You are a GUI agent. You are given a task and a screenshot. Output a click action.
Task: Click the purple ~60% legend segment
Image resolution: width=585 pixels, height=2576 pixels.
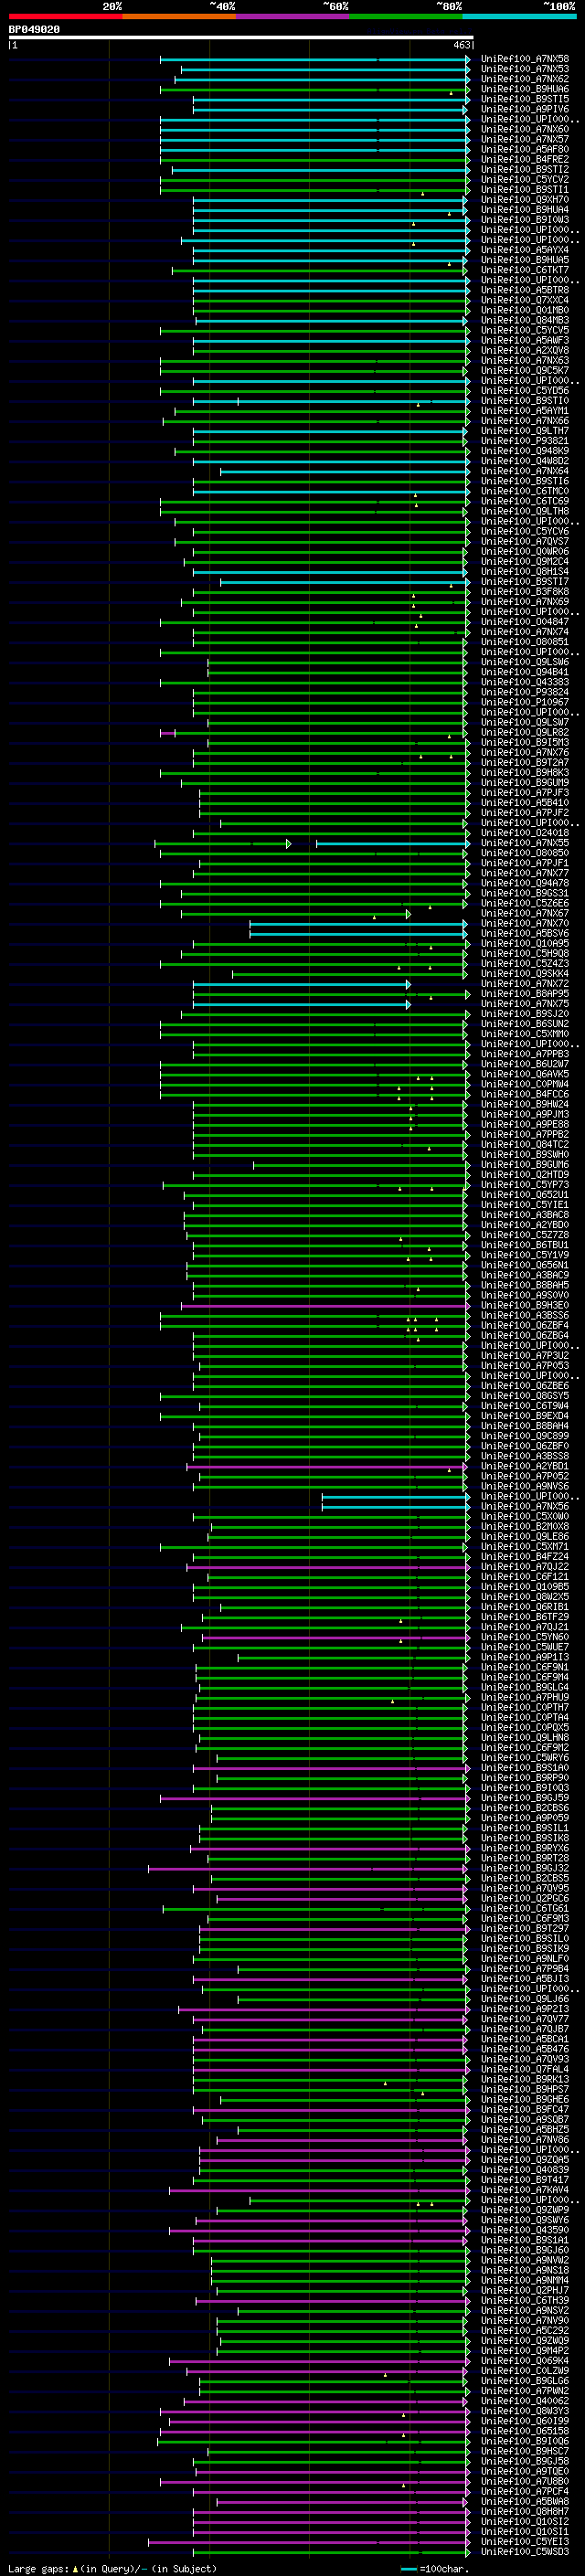pyautogui.click(x=293, y=16)
